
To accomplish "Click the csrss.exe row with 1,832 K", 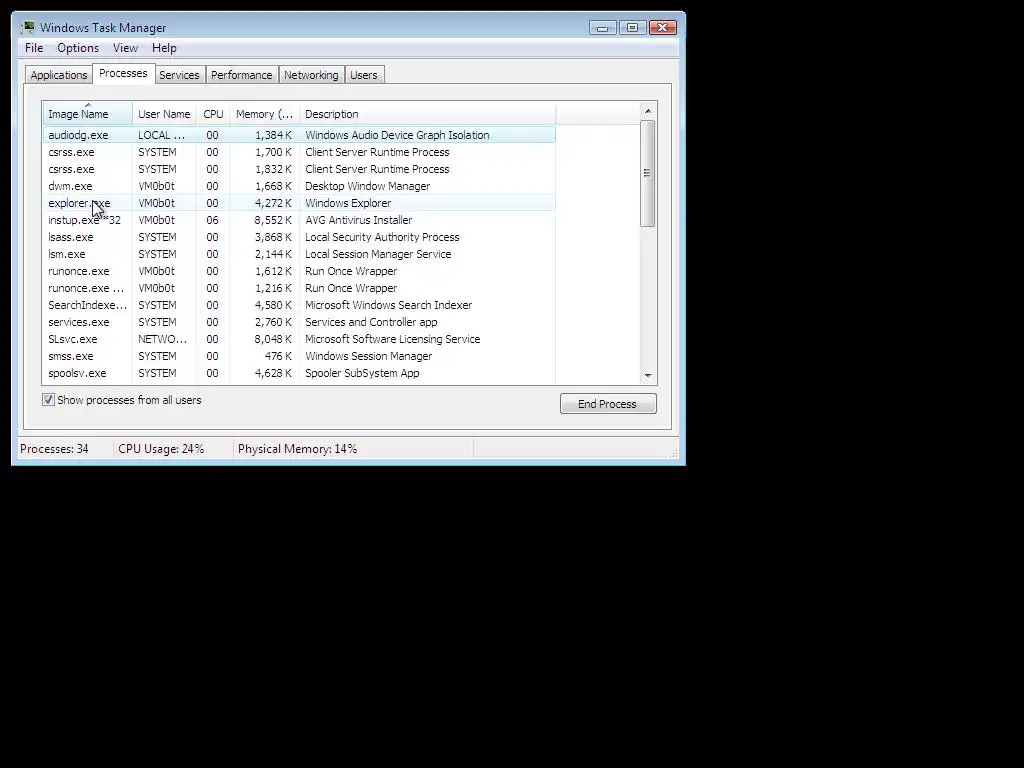I will pos(299,169).
